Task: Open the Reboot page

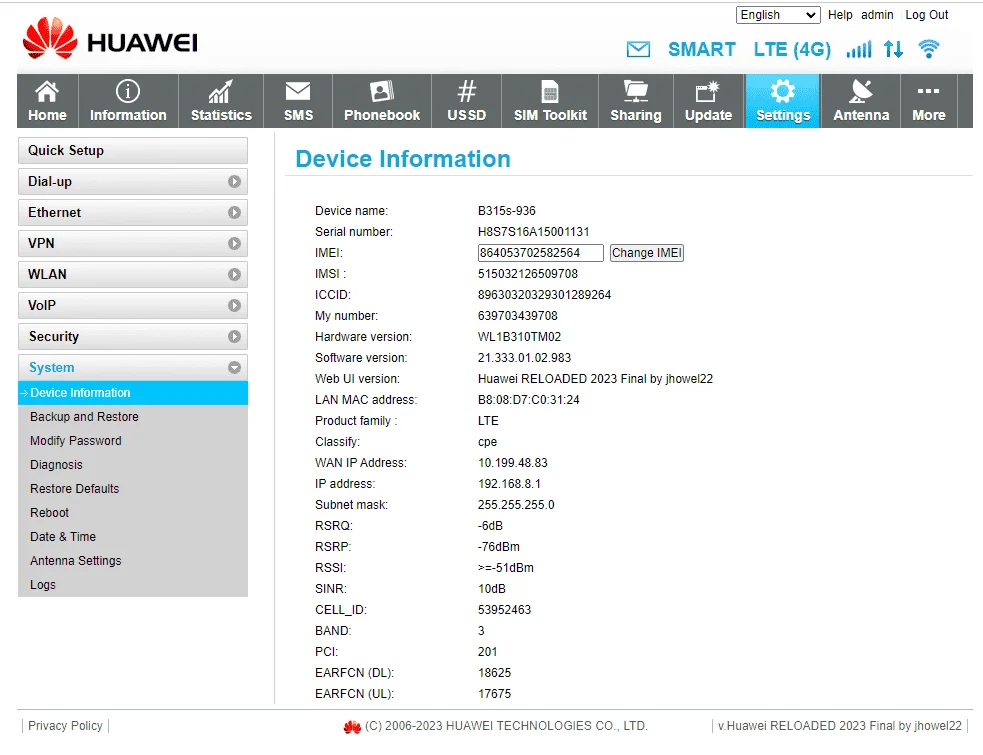Action: [x=50, y=512]
